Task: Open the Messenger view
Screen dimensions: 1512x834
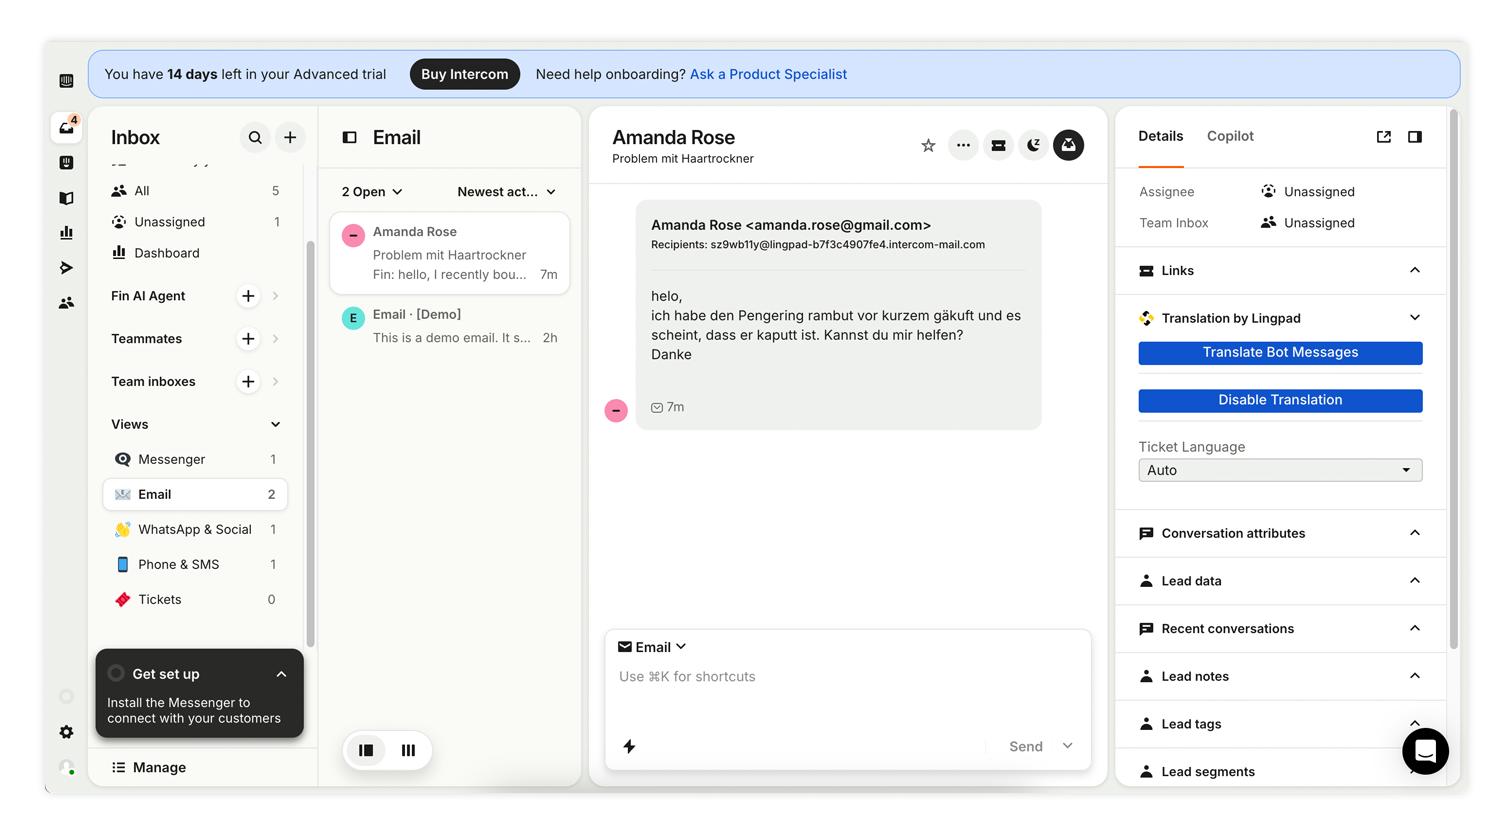Action: tap(196, 460)
